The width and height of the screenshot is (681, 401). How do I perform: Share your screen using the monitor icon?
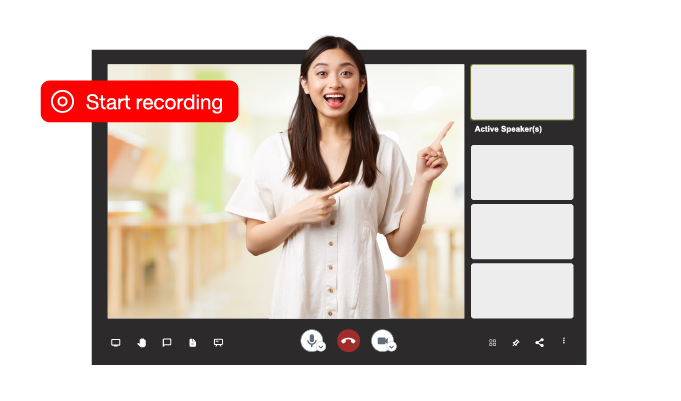coord(115,343)
